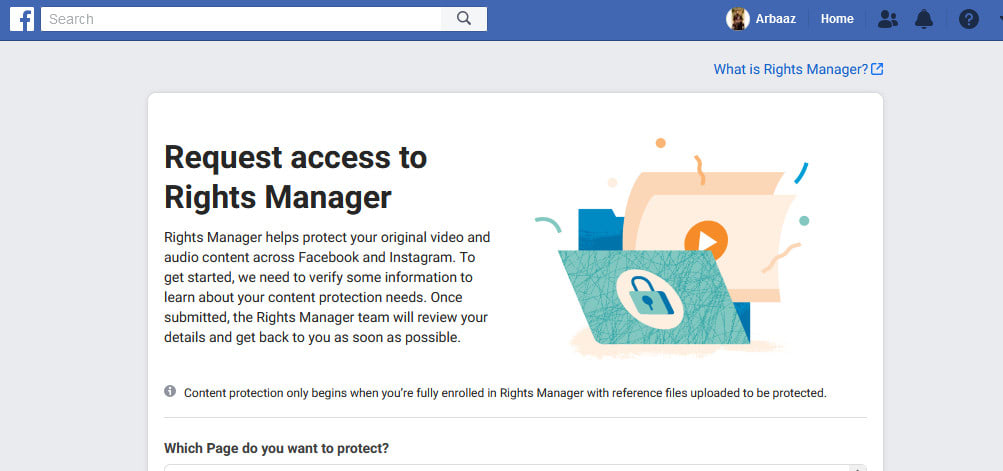Open the "What is Rights Manager?" link
Screen dimensions: 1003x471
click(790, 69)
